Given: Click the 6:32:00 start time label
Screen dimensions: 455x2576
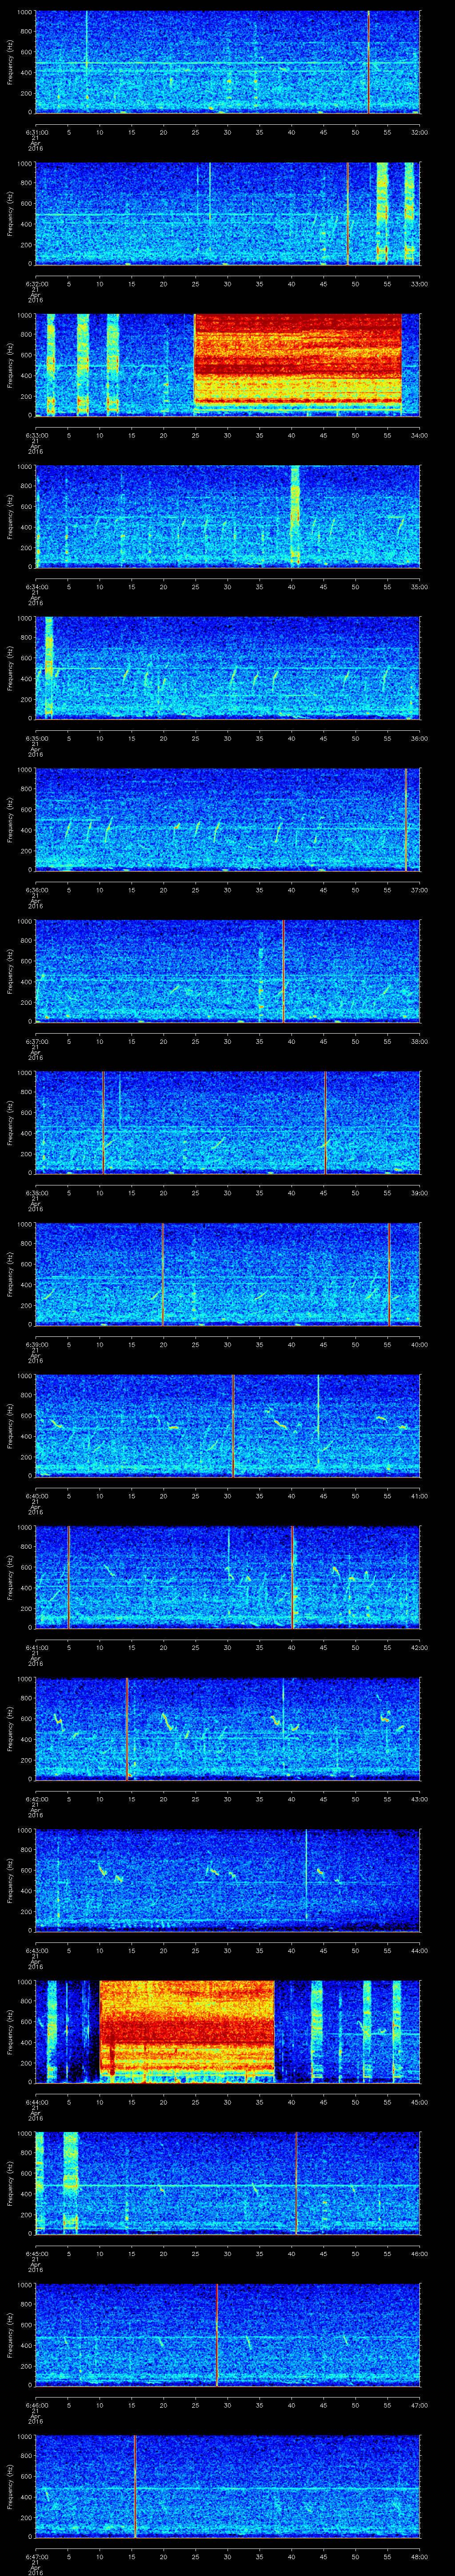Looking at the screenshot, I should 36,284.
